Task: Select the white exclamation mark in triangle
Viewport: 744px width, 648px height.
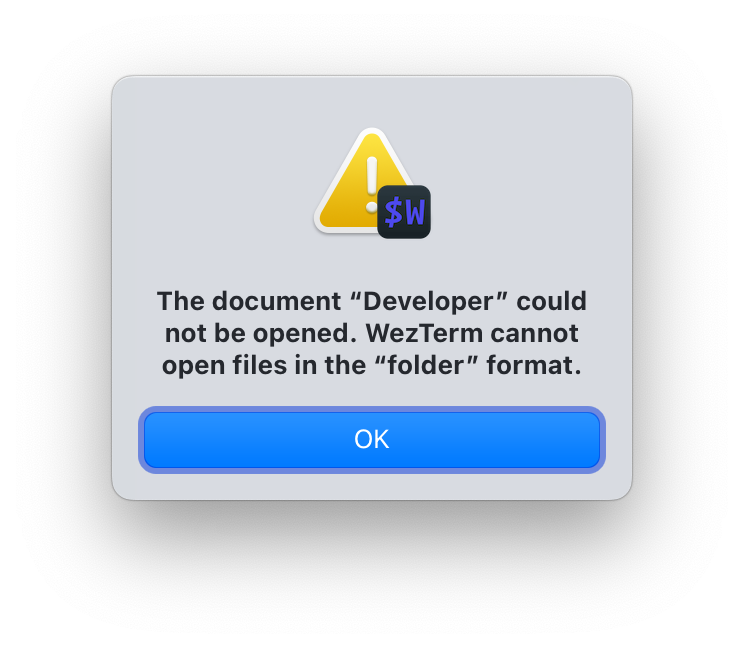Action: 372,185
